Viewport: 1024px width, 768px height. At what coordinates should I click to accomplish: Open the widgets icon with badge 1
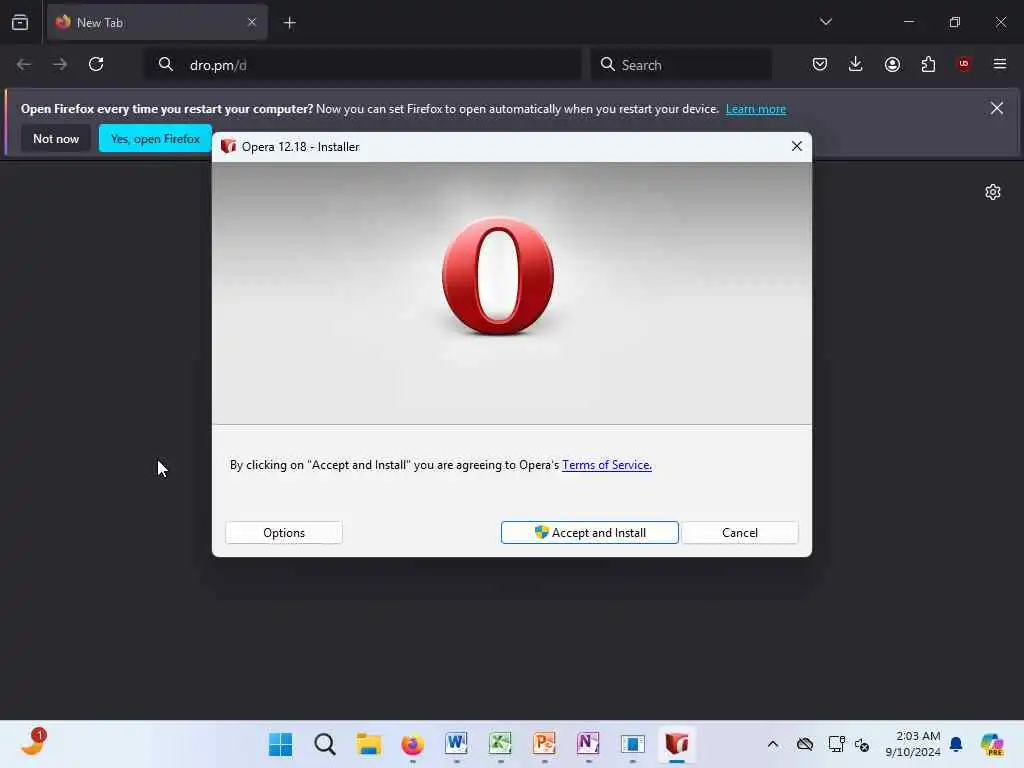pos(33,743)
